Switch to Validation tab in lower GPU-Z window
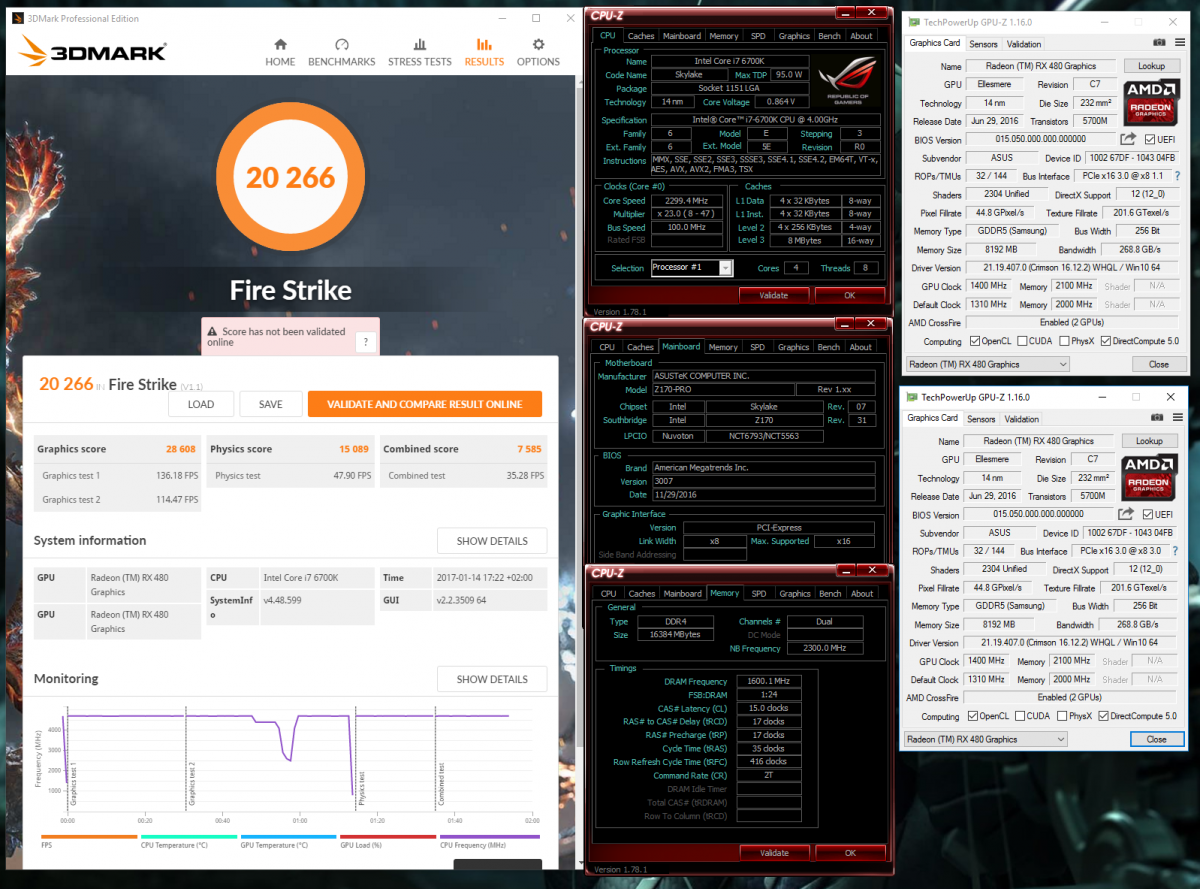The image size is (1200, 889). (x=1021, y=419)
